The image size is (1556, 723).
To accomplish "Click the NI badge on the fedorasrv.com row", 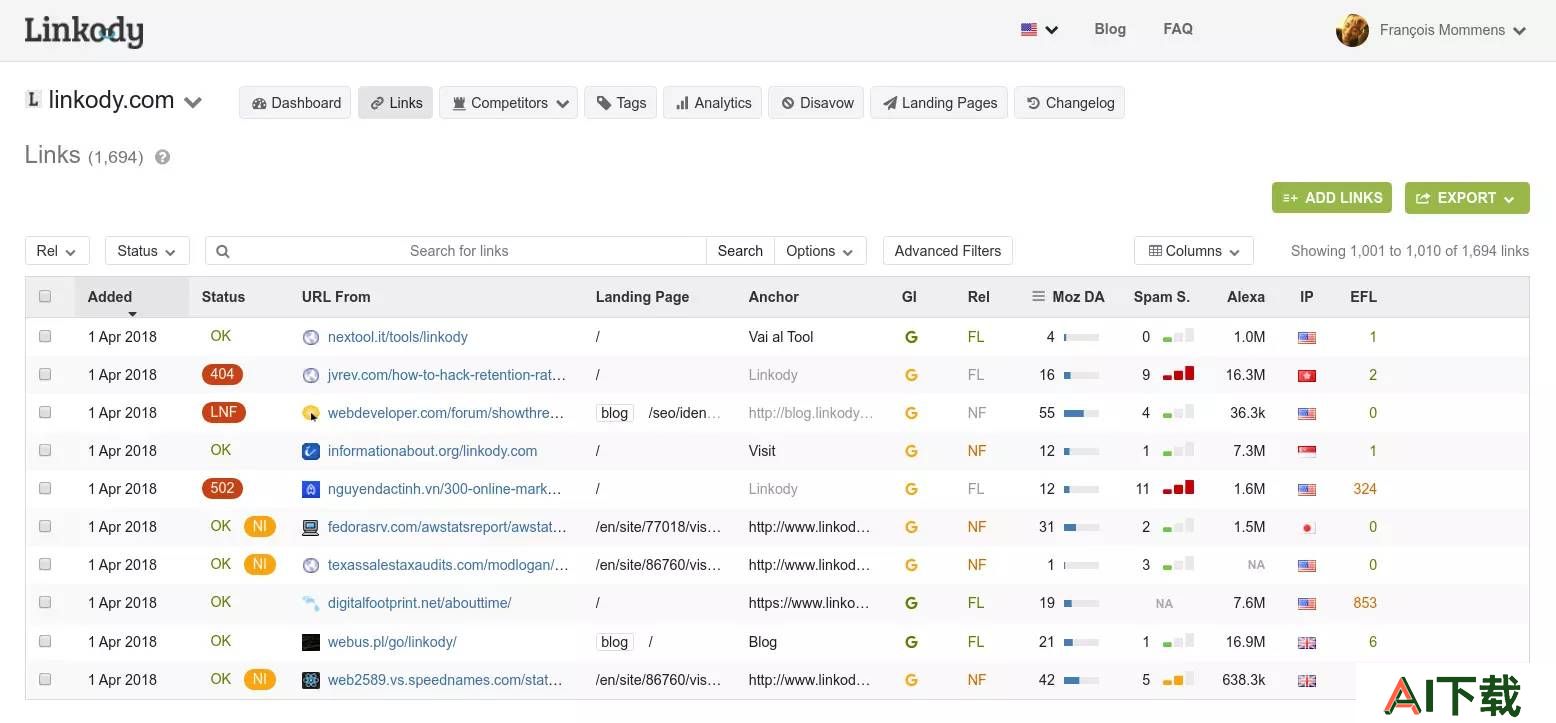I will (259, 526).
